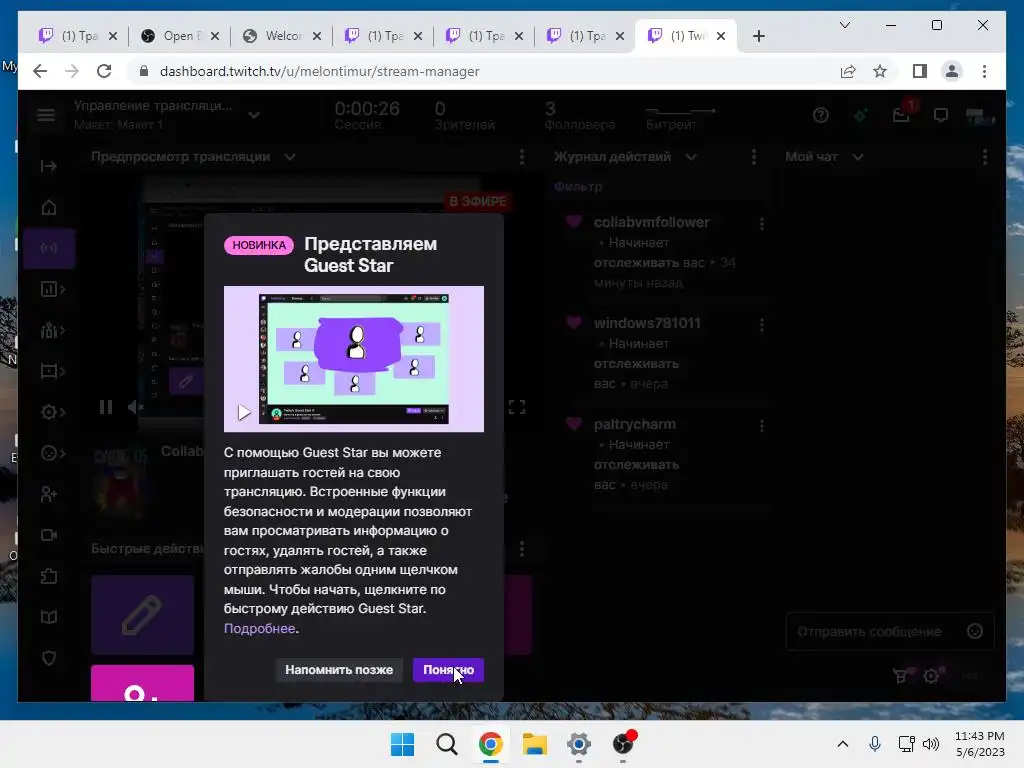Viewport: 1024px width, 768px height.
Task: Open OBS Studio from the taskbar
Action: click(x=624, y=744)
